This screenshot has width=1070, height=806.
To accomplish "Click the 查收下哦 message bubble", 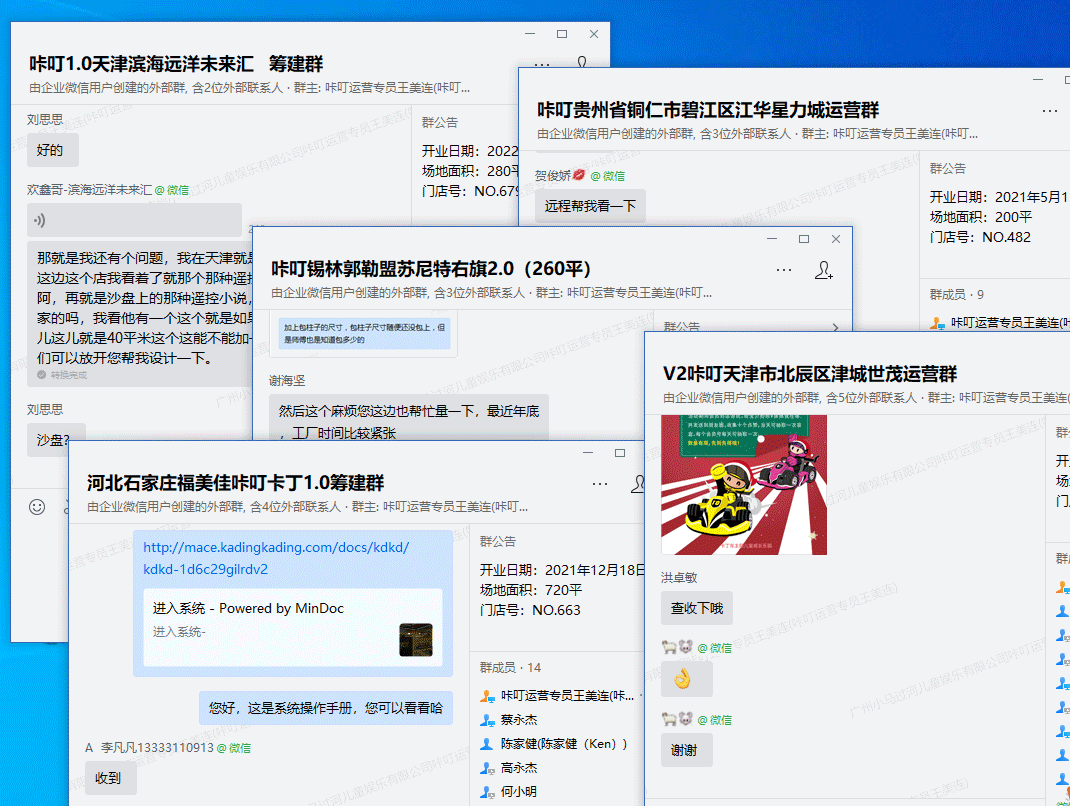I will click(x=697, y=608).
